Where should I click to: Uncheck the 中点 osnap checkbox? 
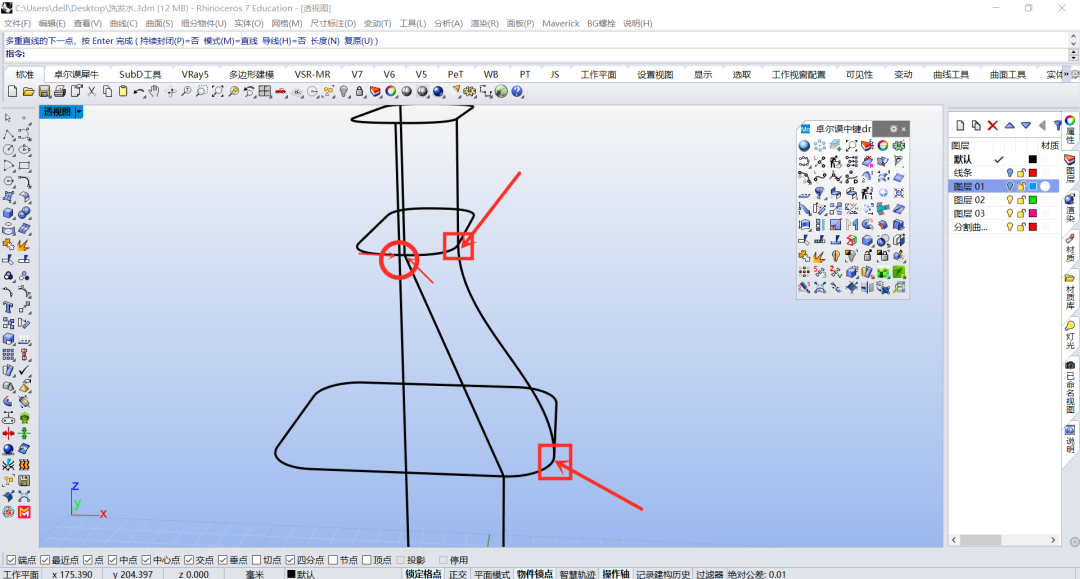click(112, 560)
